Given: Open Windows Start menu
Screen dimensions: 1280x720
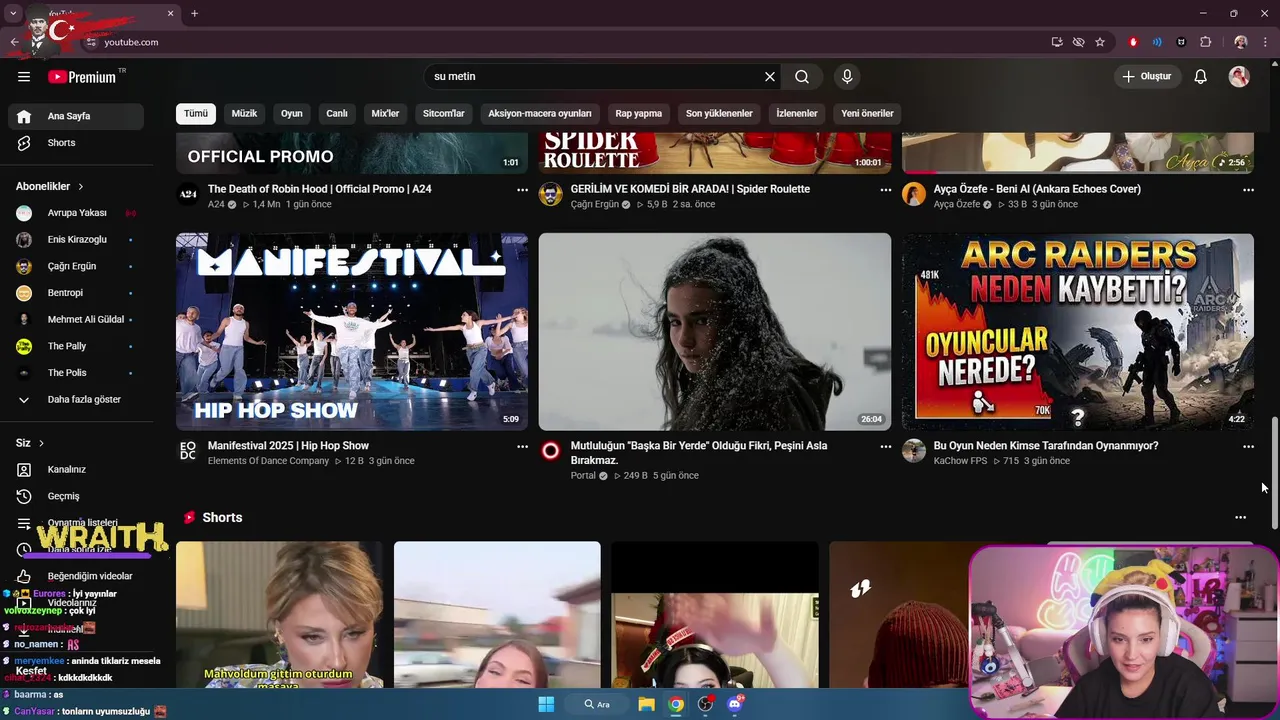Looking at the screenshot, I should pyautogui.click(x=546, y=704).
